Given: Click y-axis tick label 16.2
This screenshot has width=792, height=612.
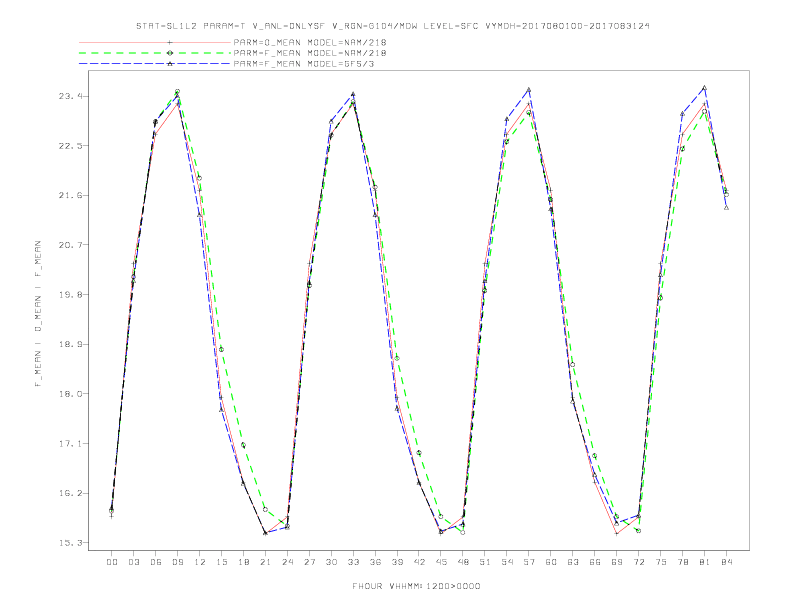Looking at the screenshot, I should 70,493.
